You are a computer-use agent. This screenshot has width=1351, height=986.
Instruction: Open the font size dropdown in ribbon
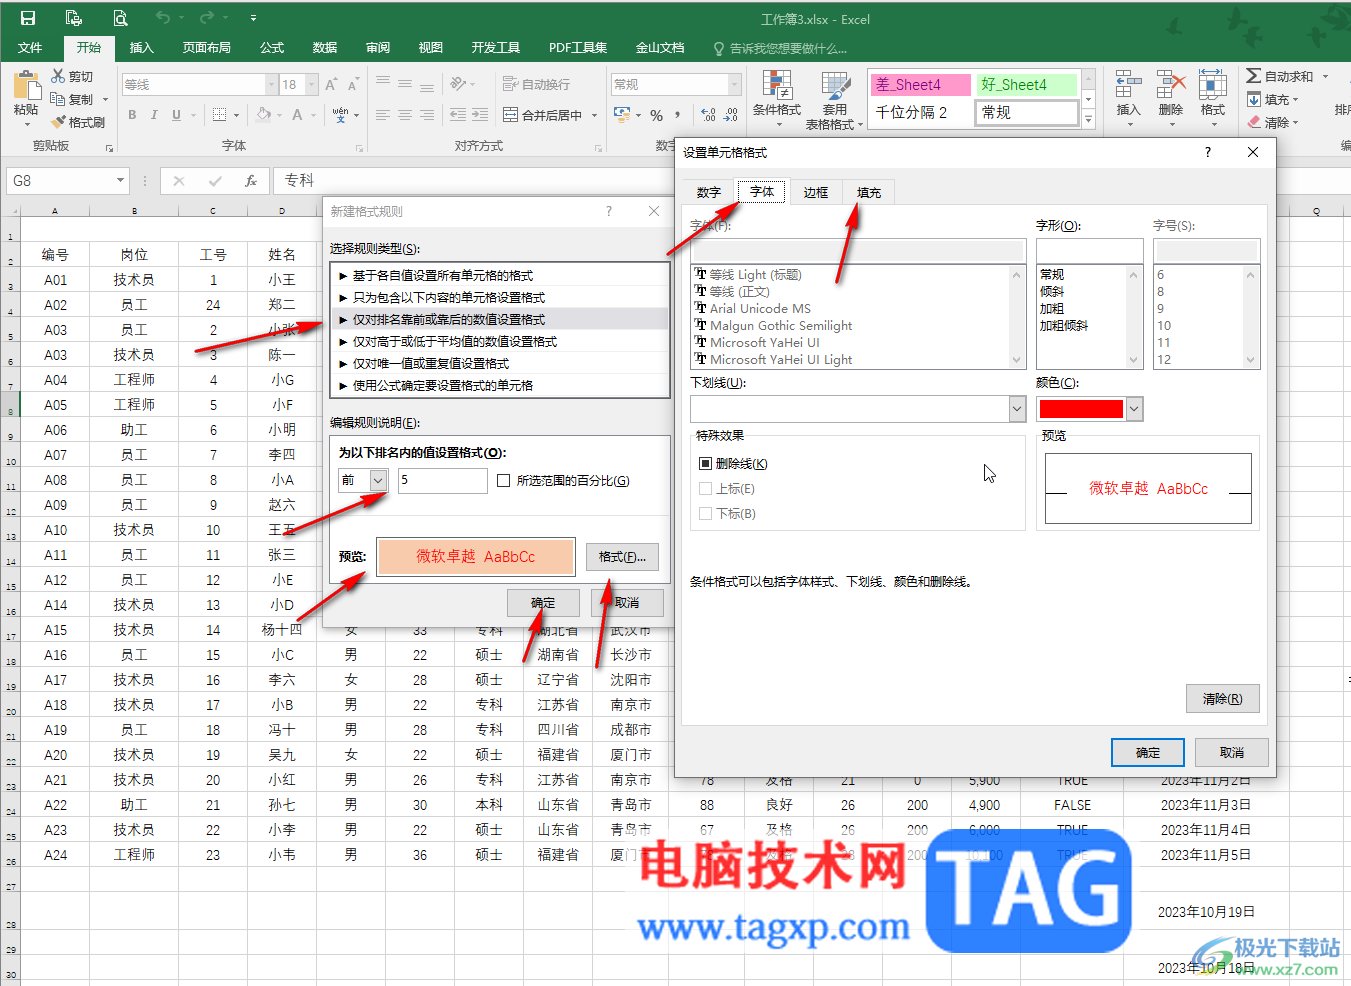312,85
